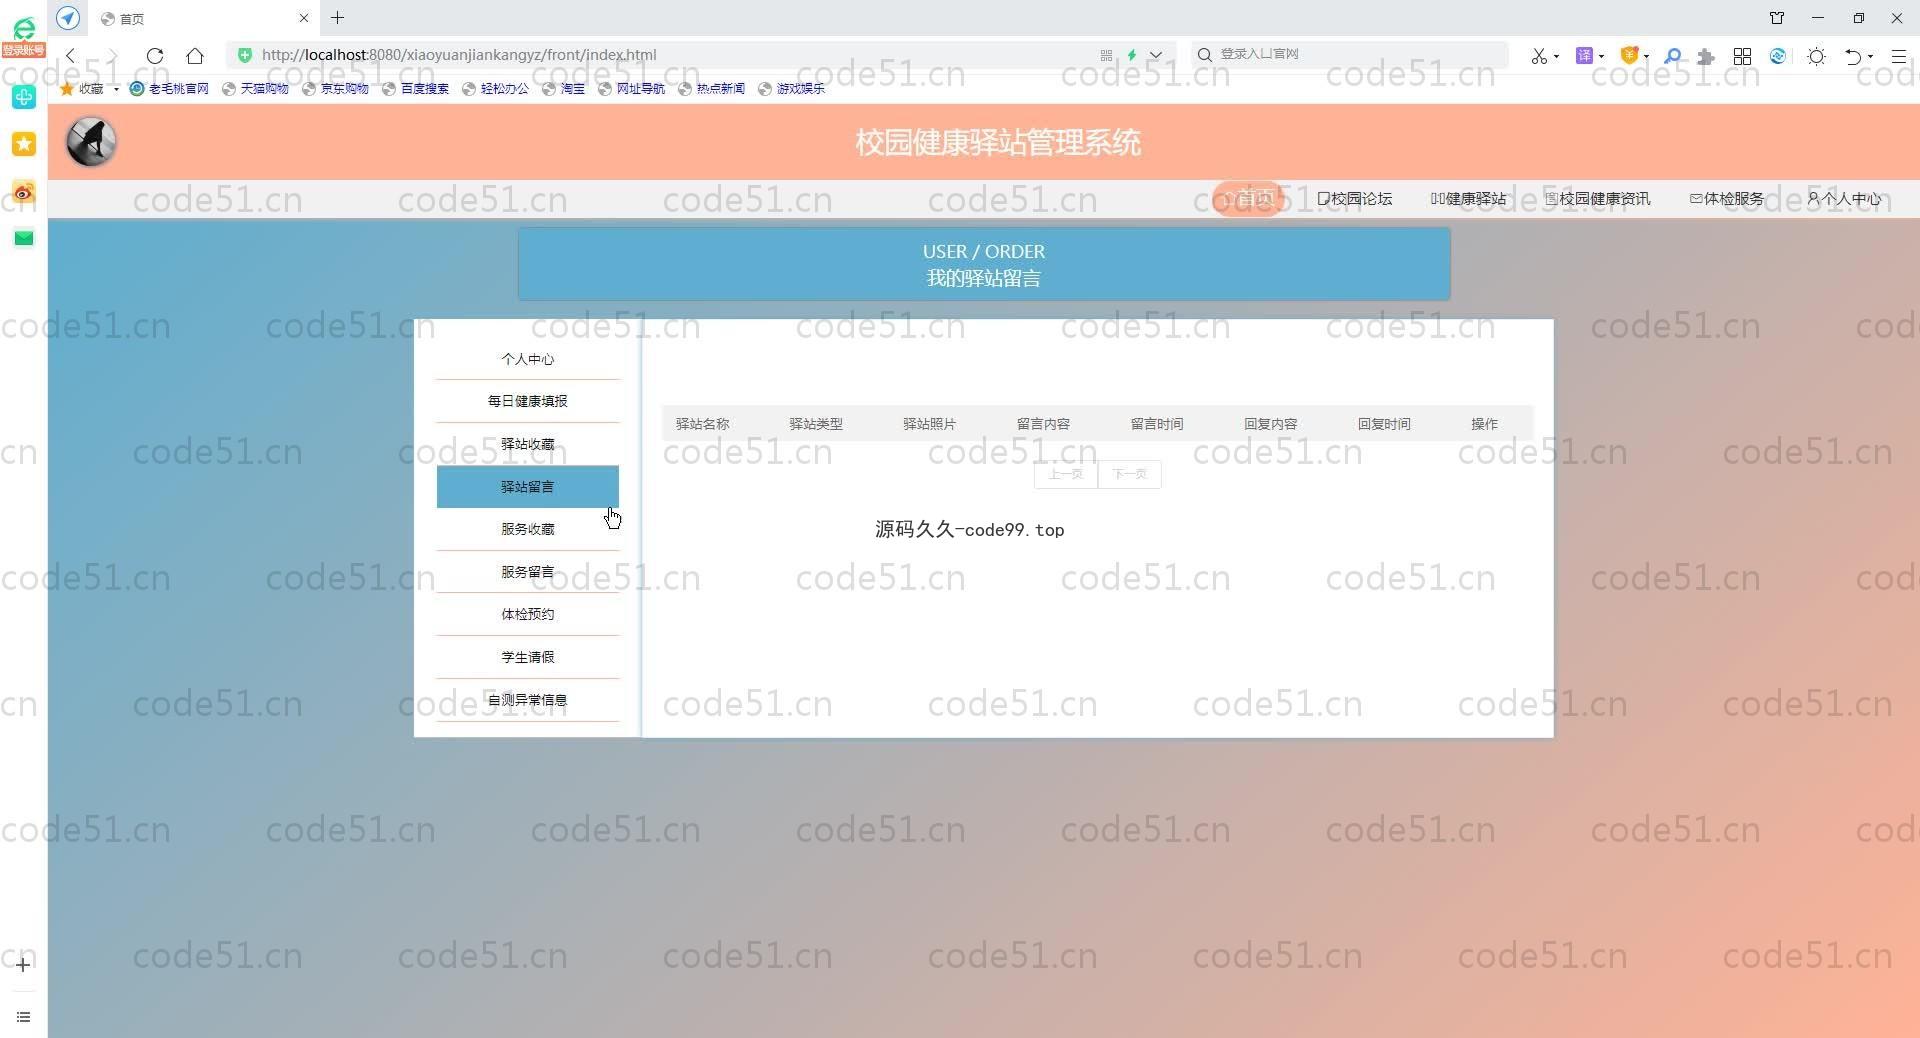Select 体检预约 in the sidebar
The width and height of the screenshot is (1920, 1038).
pos(528,614)
